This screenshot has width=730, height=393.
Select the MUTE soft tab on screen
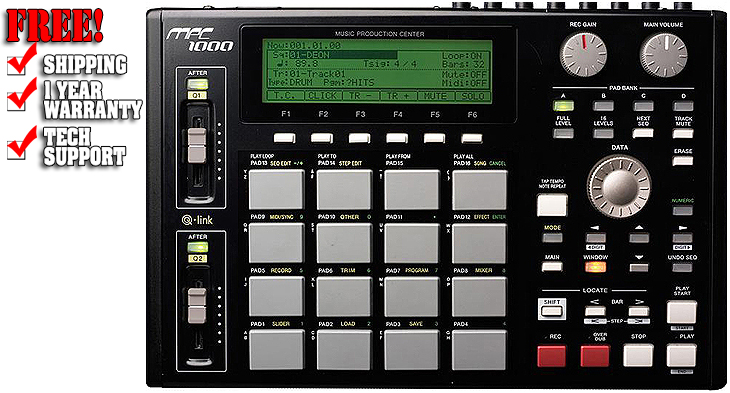click(435, 95)
